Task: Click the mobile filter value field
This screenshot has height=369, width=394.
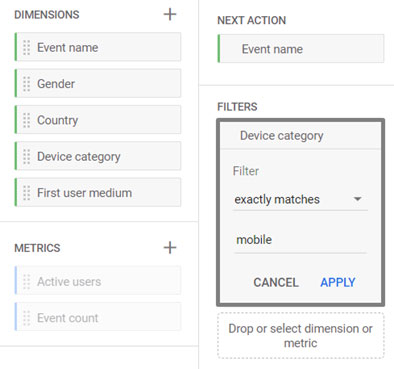Action: (x=300, y=240)
